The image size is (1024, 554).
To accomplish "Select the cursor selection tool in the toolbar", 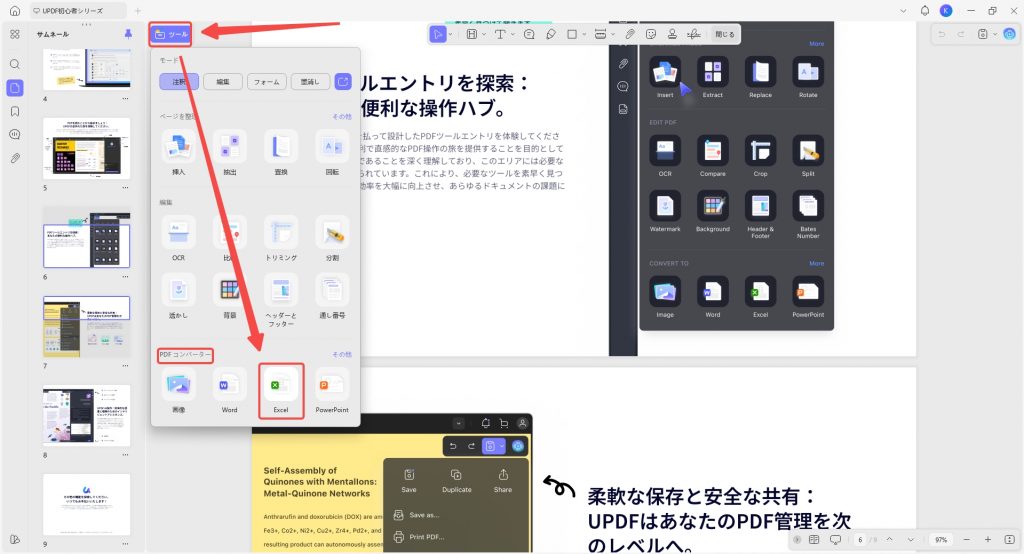I will (438, 34).
